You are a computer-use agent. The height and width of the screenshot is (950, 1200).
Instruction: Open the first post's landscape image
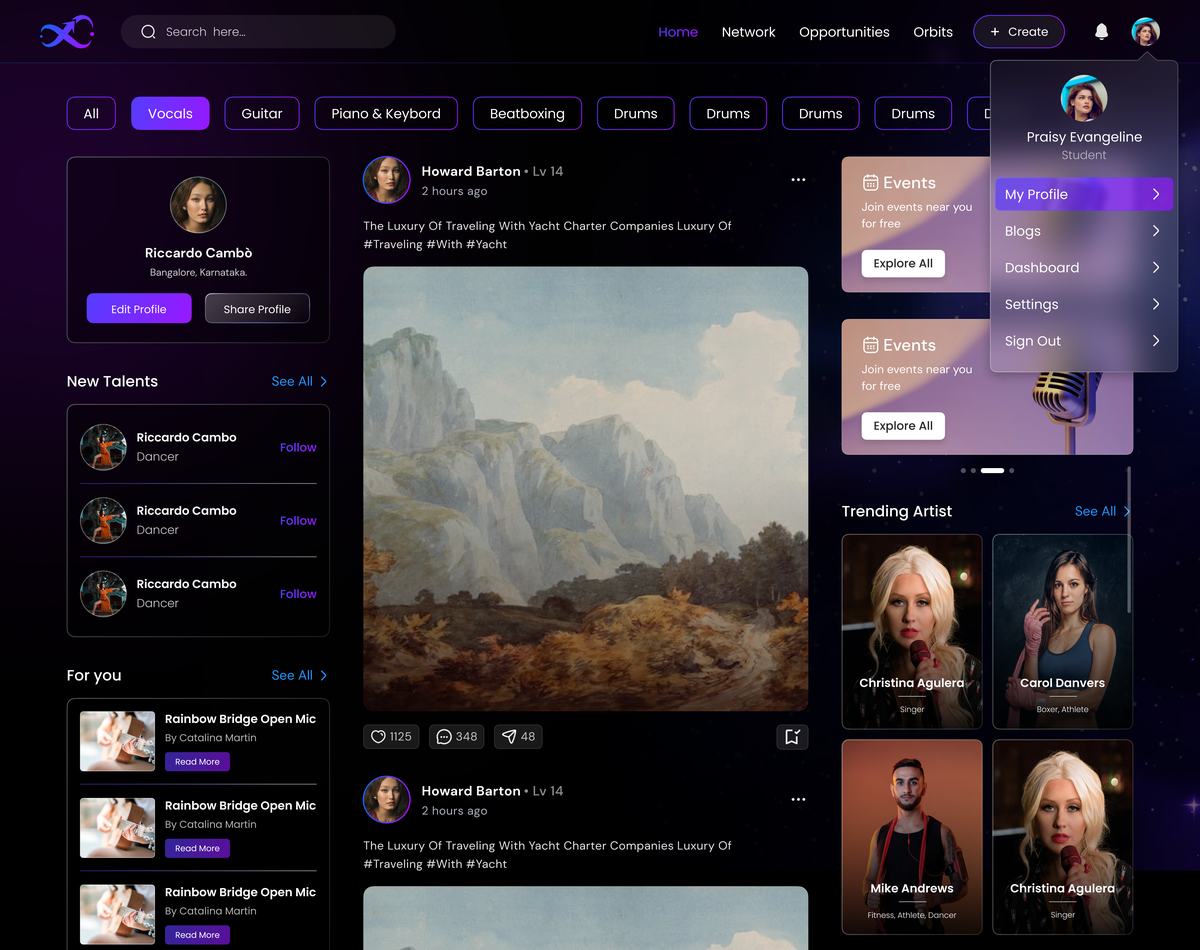pos(585,489)
